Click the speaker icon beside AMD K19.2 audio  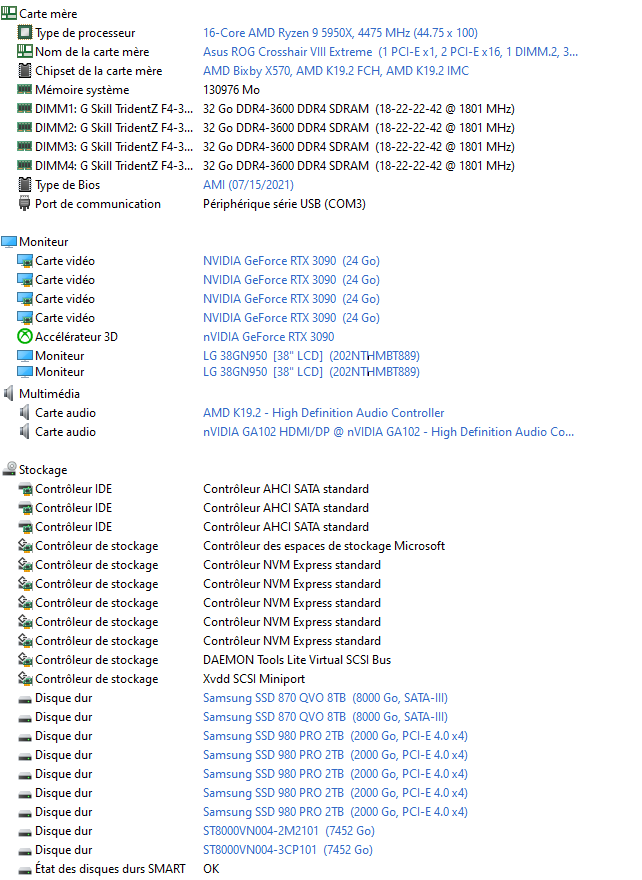[24, 412]
